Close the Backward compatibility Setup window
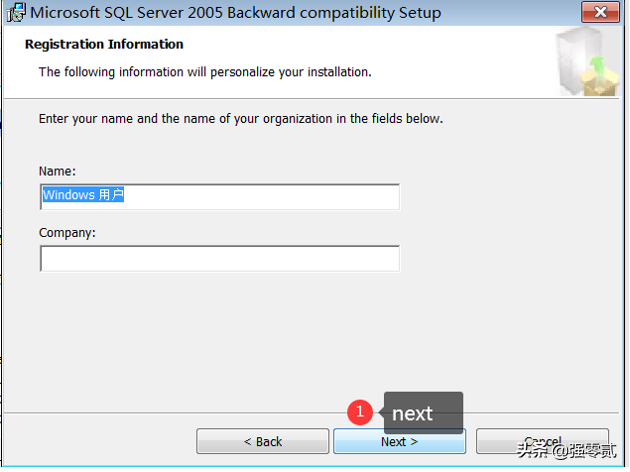Viewport: 630px width, 472px height. point(602,14)
